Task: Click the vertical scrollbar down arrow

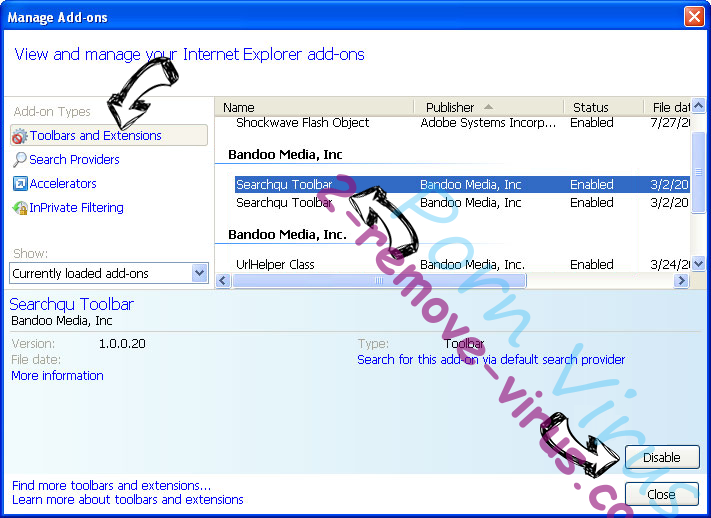Action: [699, 263]
